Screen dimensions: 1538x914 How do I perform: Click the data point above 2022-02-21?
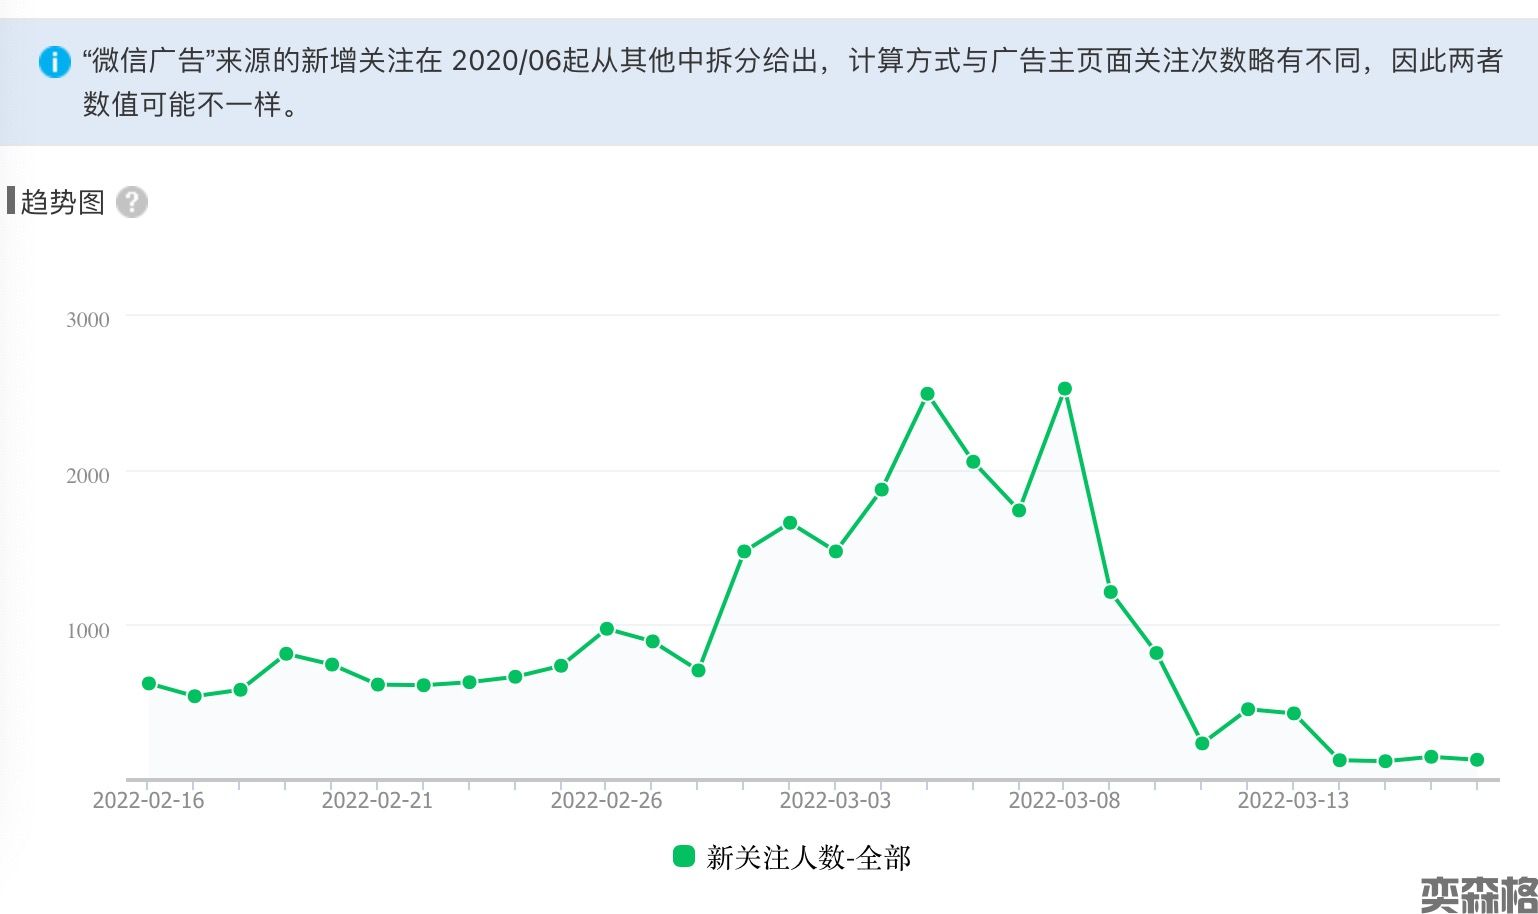click(x=378, y=685)
